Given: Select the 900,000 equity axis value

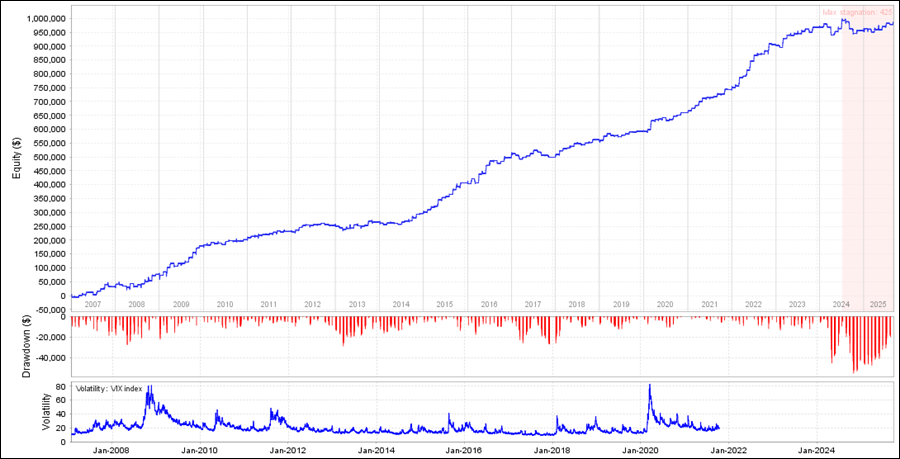Looking at the screenshot, I should click(x=50, y=46).
